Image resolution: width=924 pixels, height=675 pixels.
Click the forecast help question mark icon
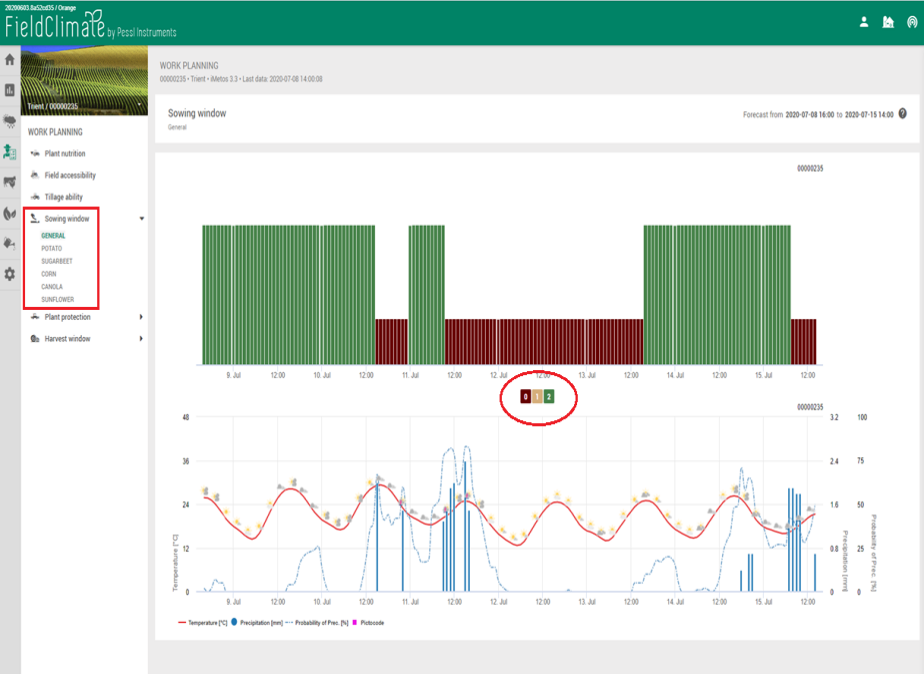tap(903, 114)
